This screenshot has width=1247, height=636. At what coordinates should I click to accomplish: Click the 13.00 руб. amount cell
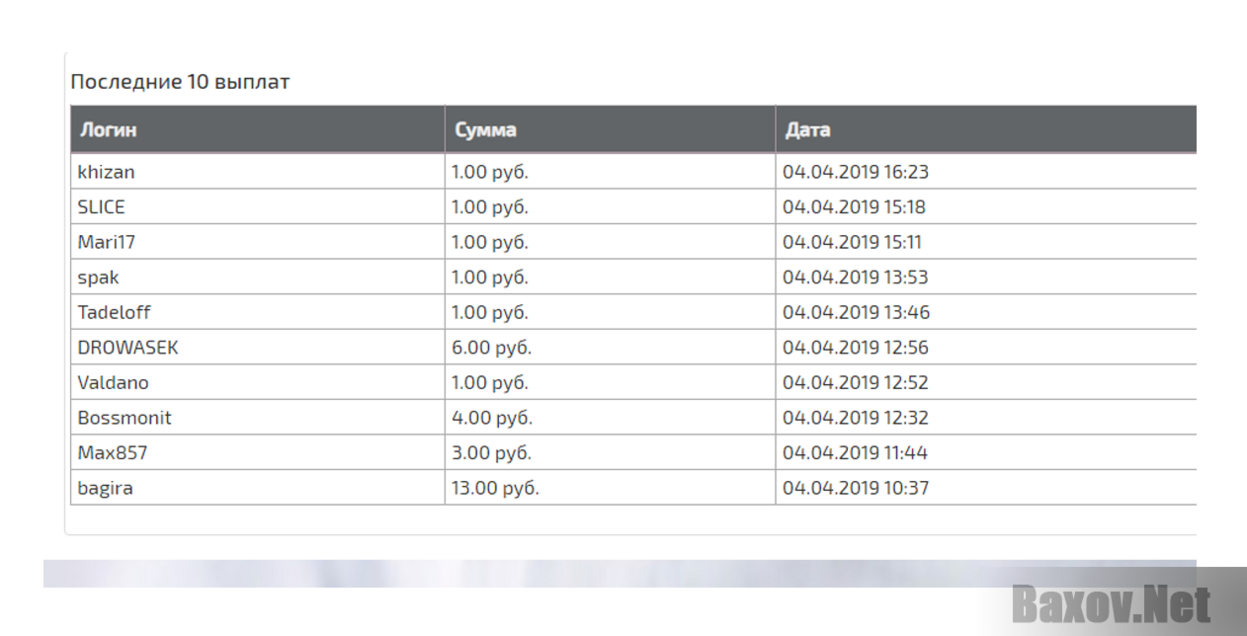tap(610, 488)
